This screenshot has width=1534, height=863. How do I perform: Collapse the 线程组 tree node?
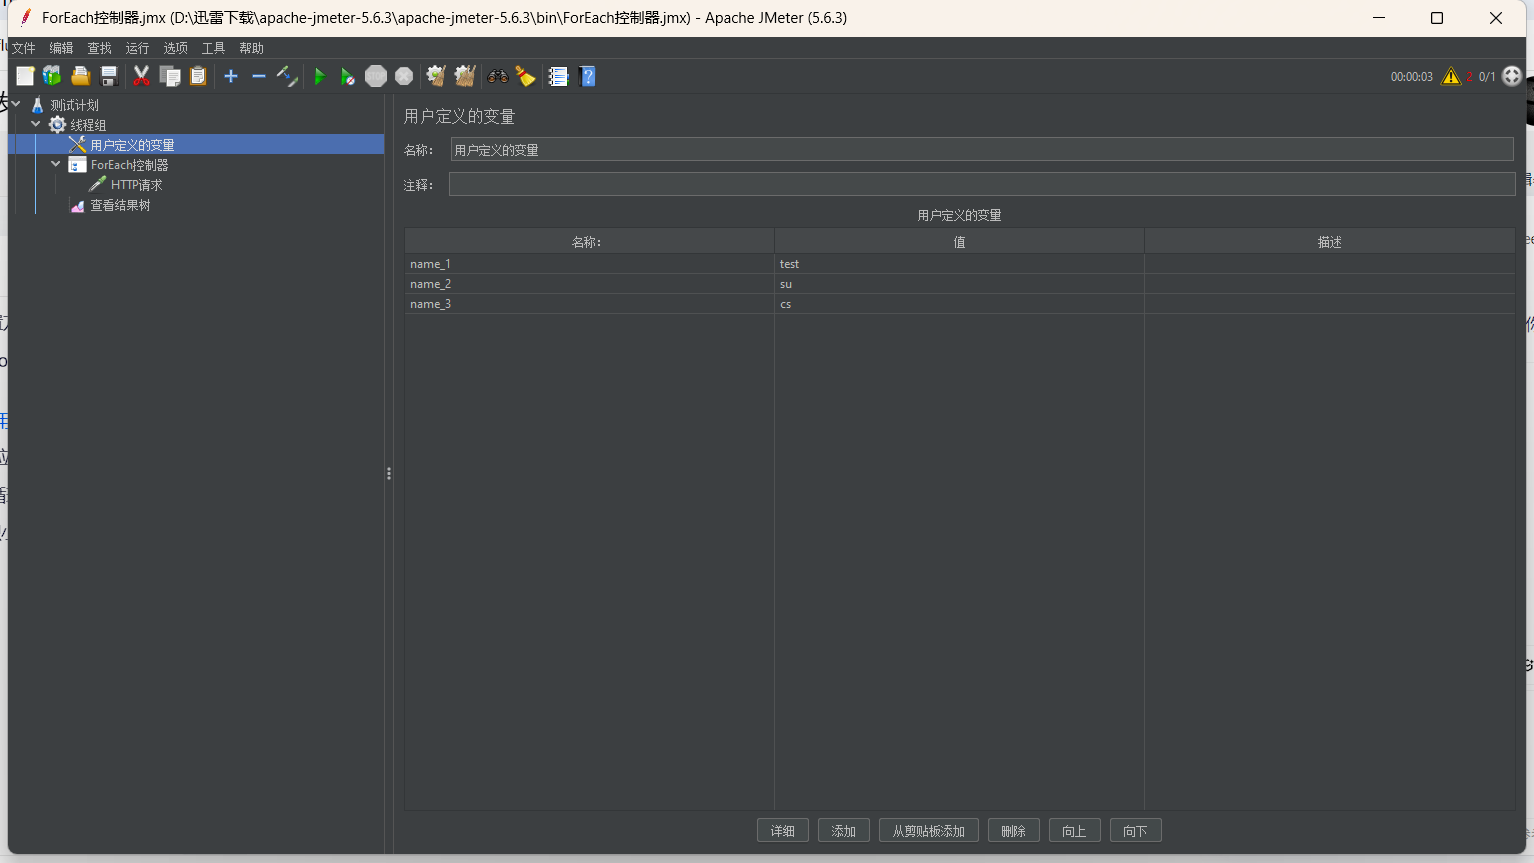point(36,124)
